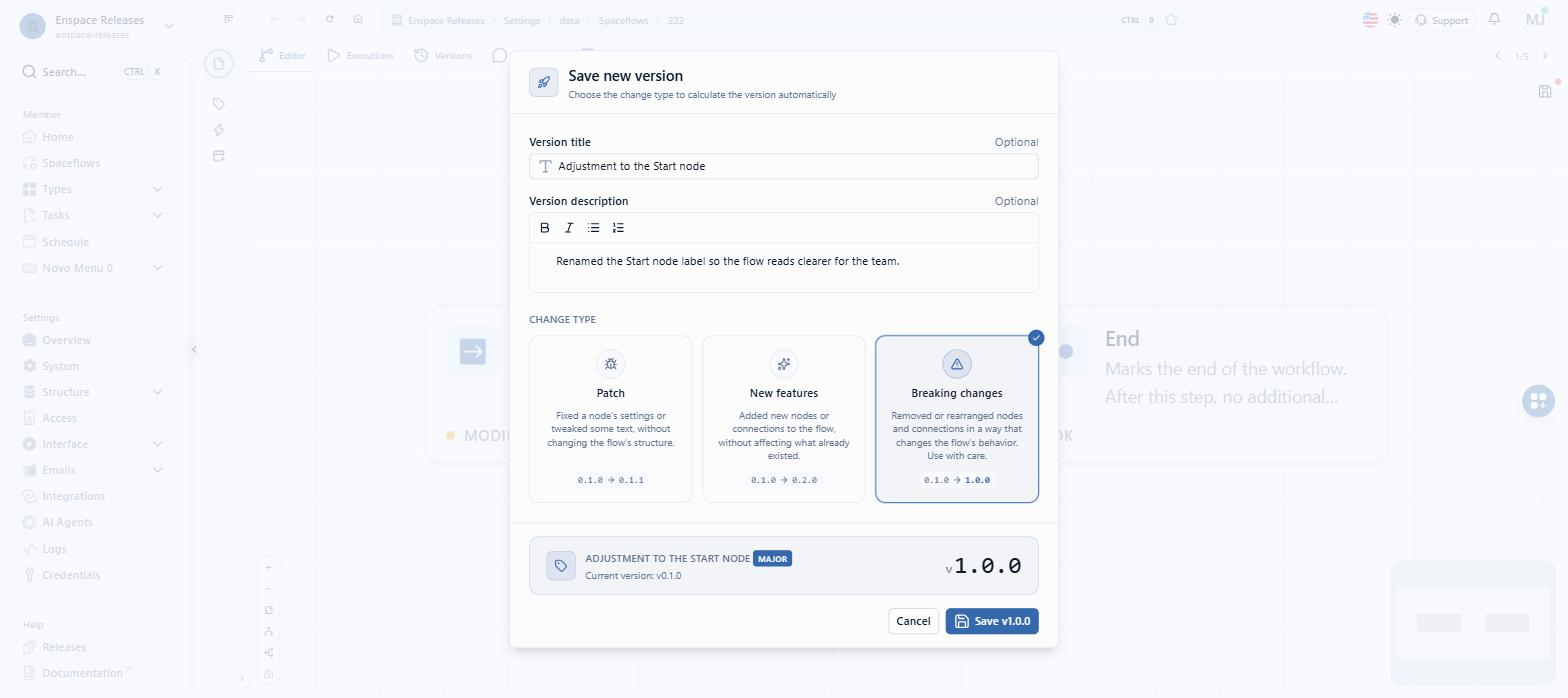Image resolution: width=1568 pixels, height=698 pixels.
Task: Star this page as favorite
Action: [x=1171, y=20]
